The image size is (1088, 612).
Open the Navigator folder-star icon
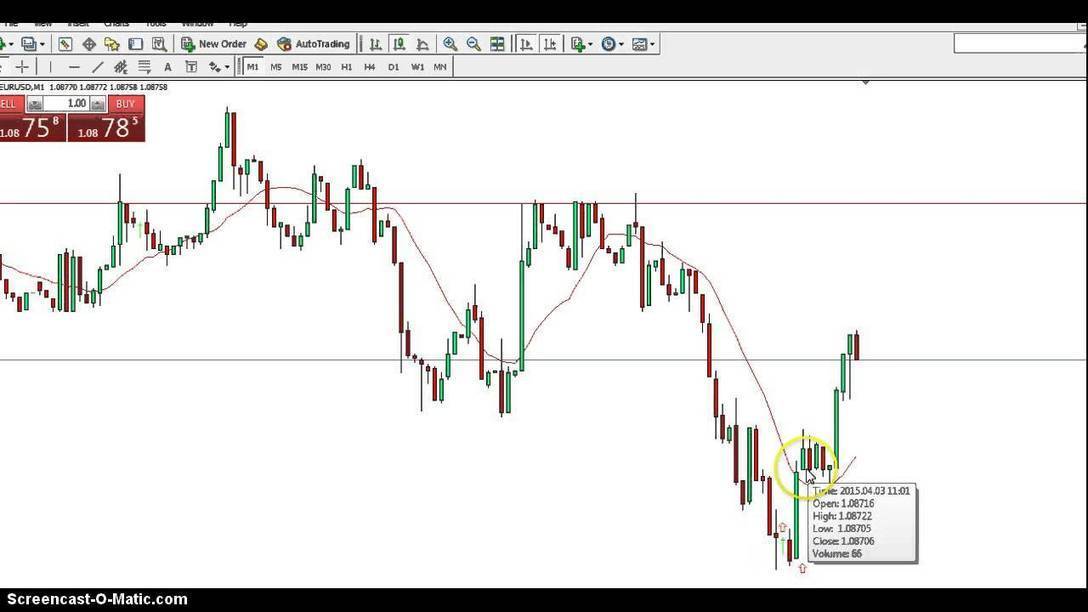point(112,44)
